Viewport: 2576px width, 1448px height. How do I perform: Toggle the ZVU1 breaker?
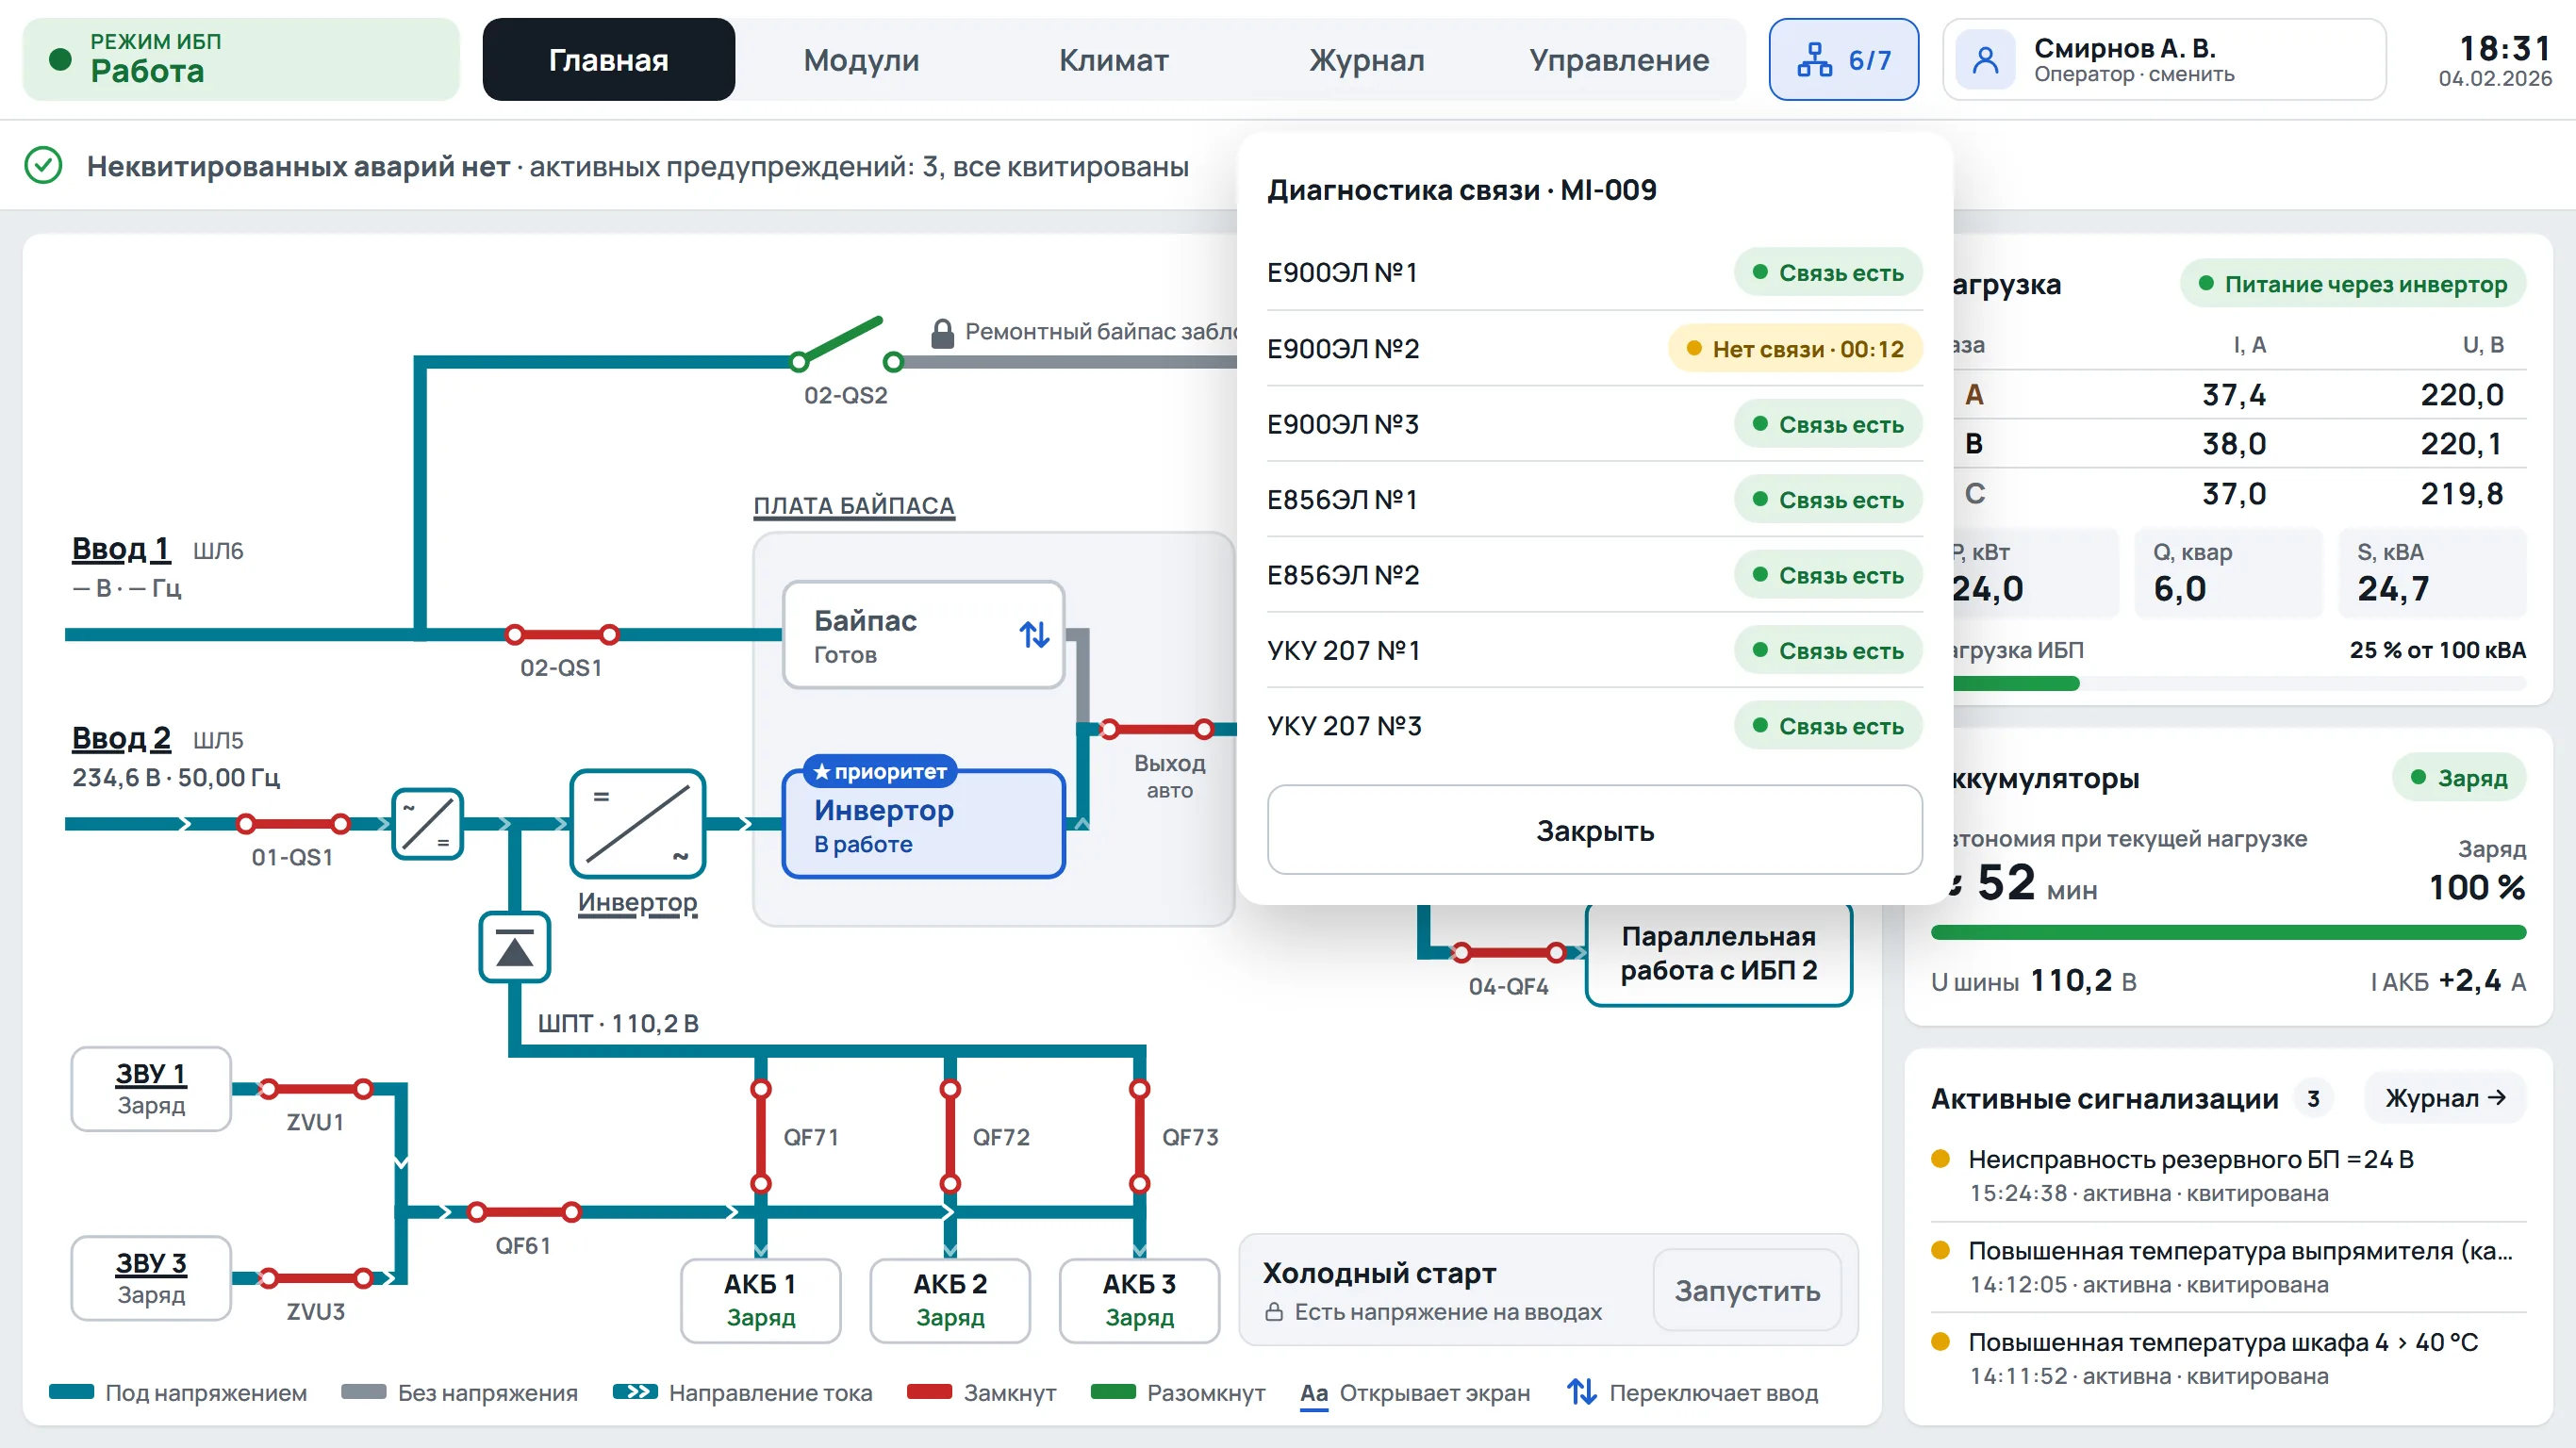pyautogui.click(x=316, y=1089)
